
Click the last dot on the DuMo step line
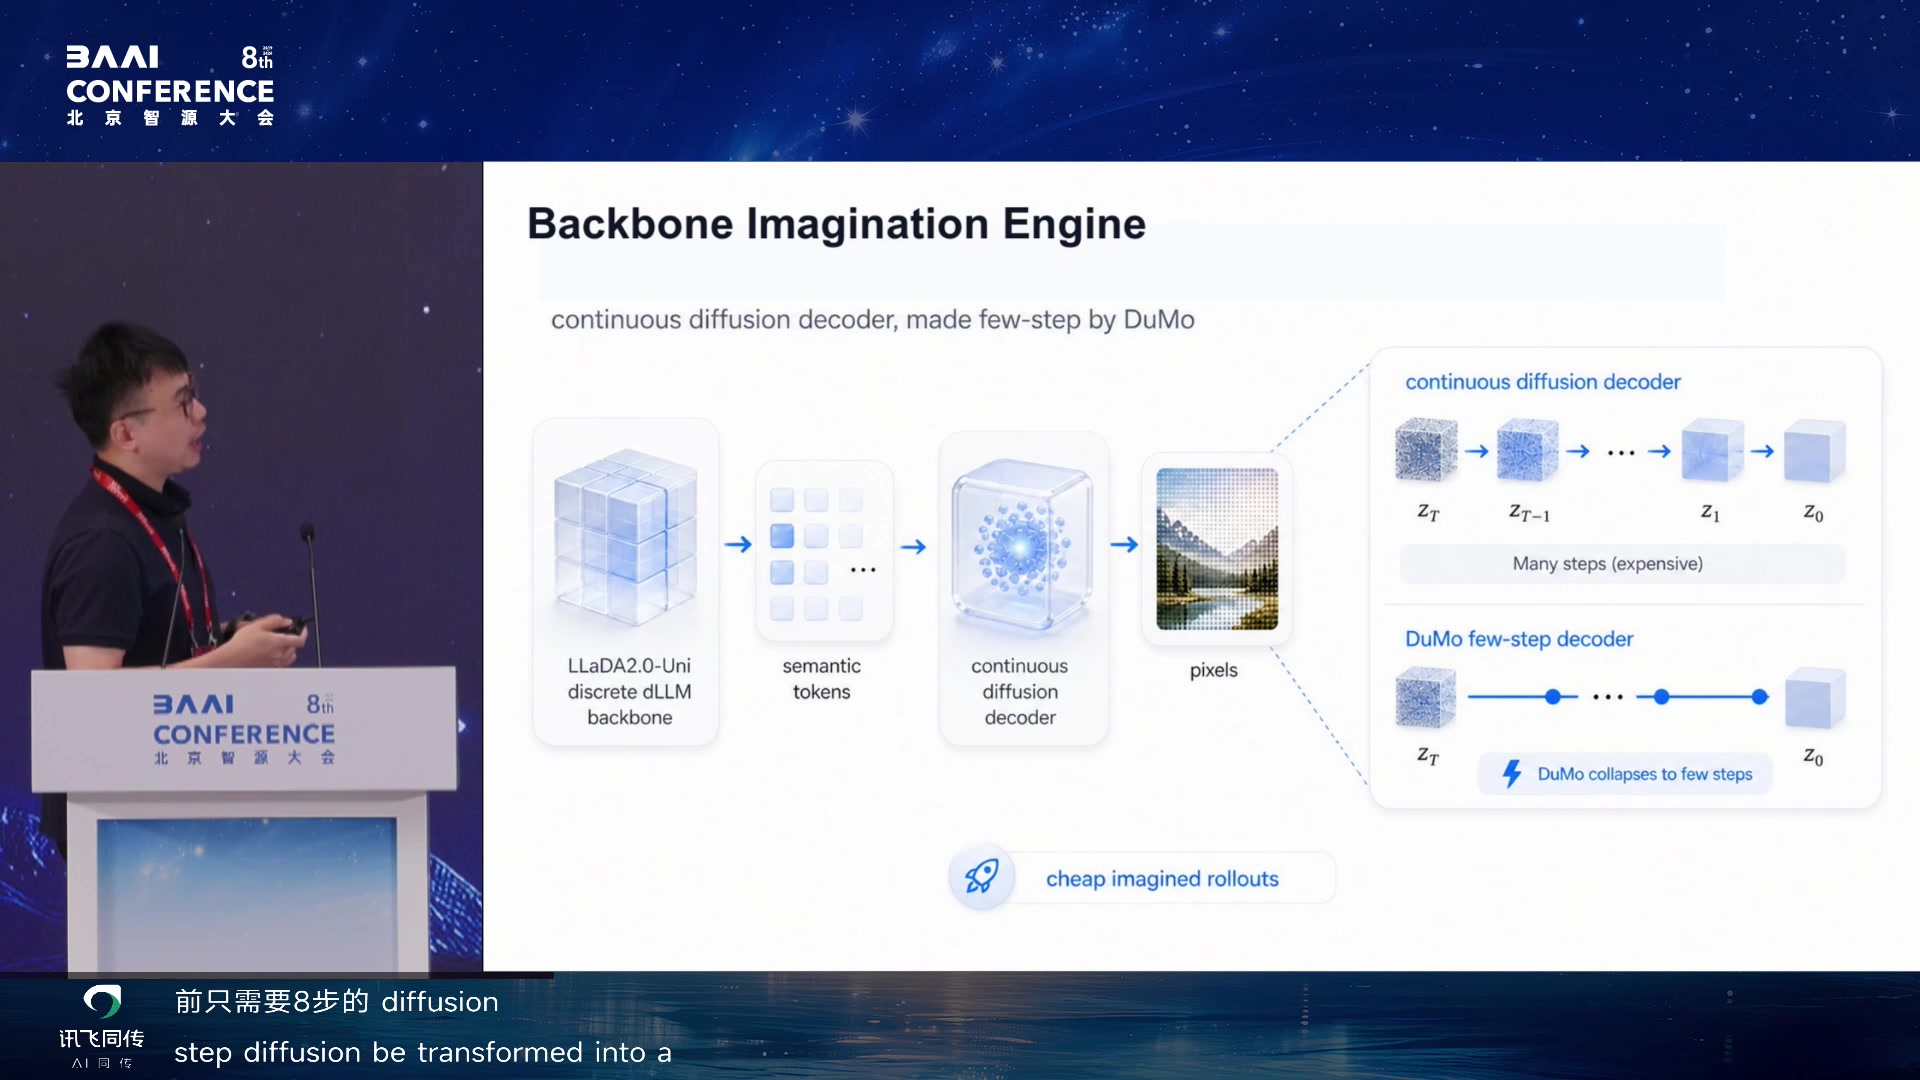1760,697
